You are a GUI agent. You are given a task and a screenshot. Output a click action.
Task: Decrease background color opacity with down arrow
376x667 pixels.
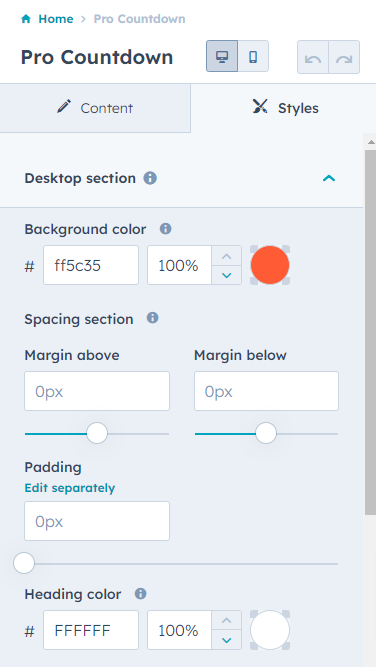pyautogui.click(x=227, y=275)
